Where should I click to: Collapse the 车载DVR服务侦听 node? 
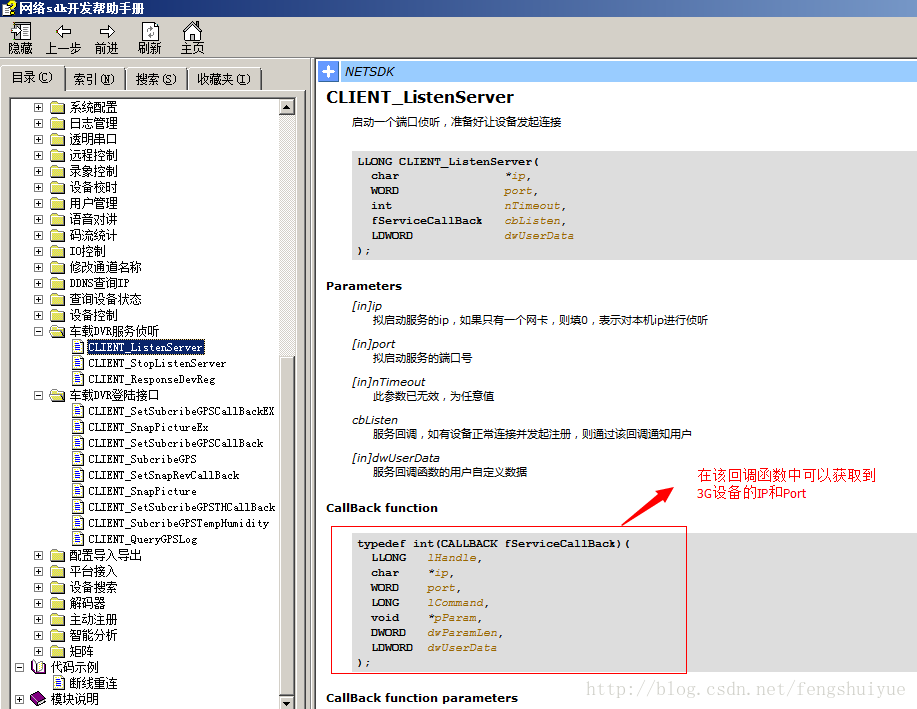pyautogui.click(x=38, y=331)
